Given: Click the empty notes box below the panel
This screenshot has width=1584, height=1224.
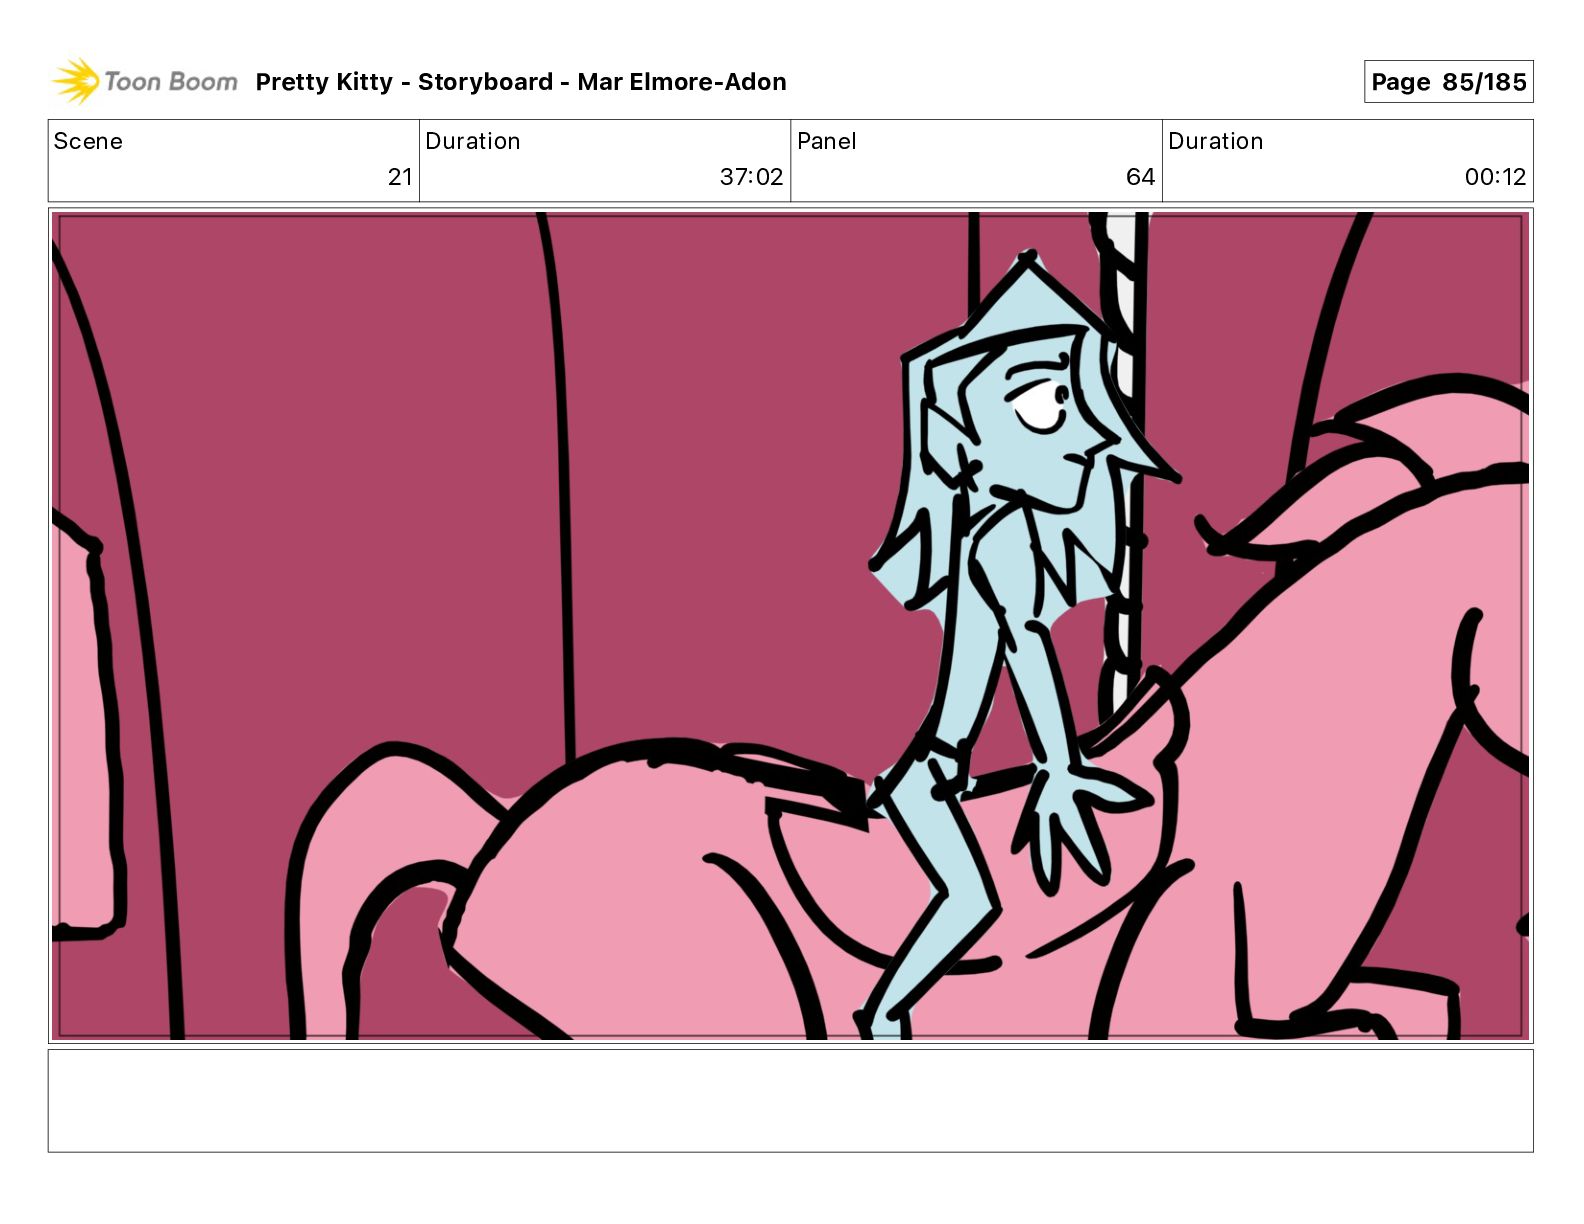Looking at the screenshot, I should 791,1100.
